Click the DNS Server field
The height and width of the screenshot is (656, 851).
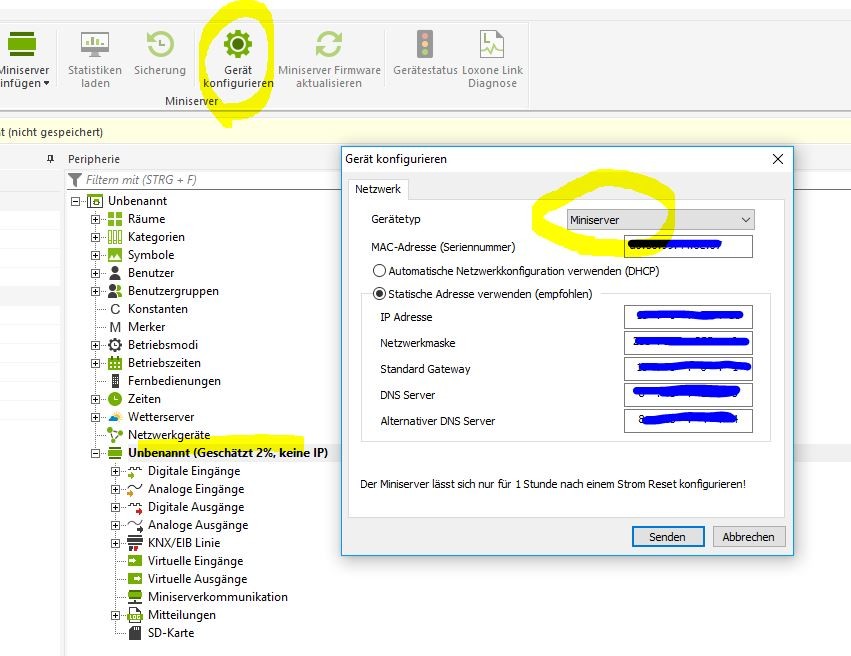(688, 395)
